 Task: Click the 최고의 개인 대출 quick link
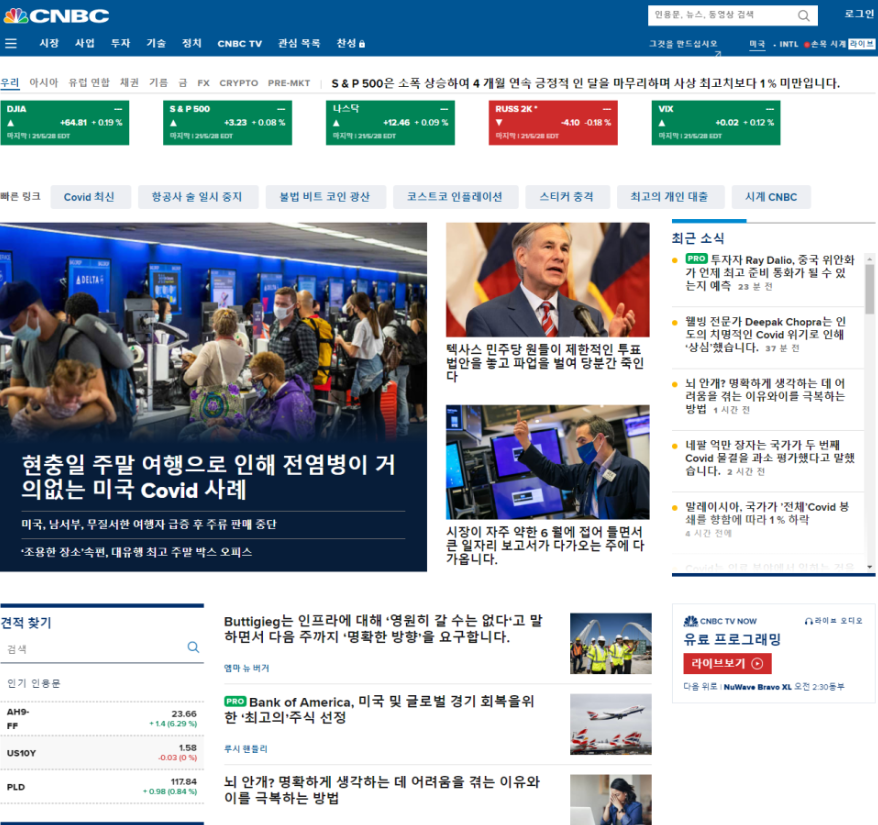(x=670, y=197)
